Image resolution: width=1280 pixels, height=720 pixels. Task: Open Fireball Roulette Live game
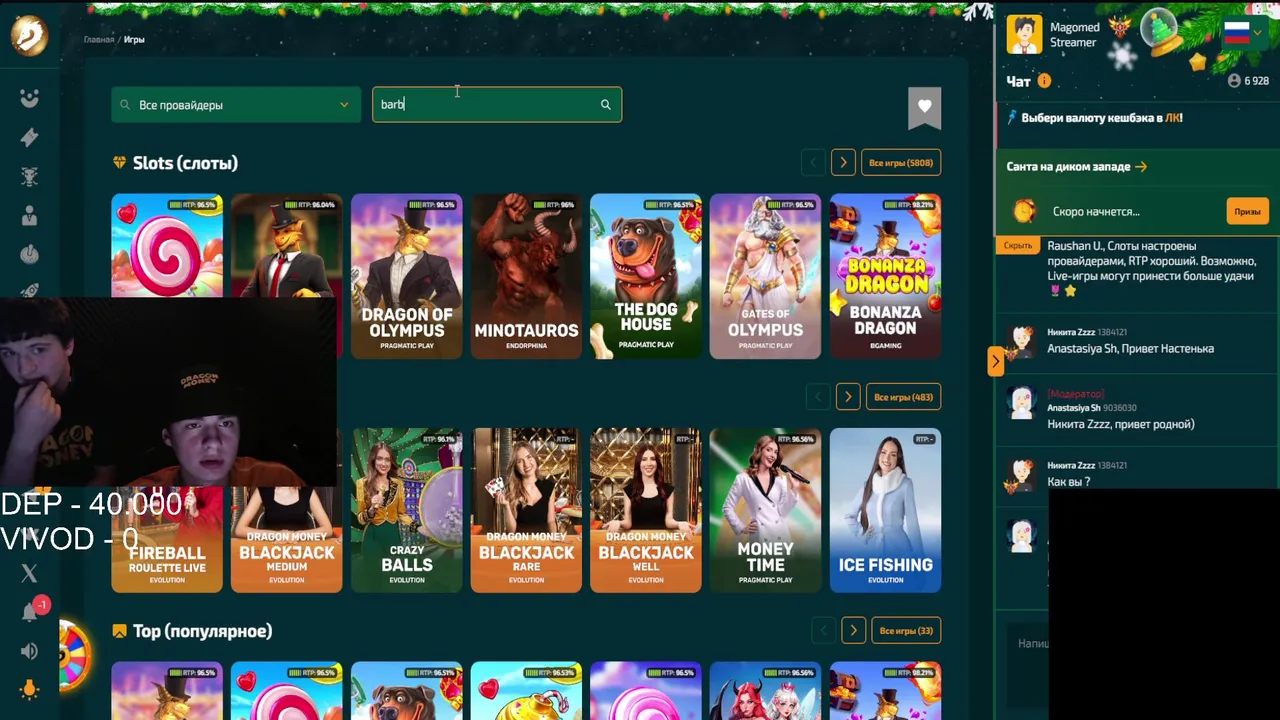[x=167, y=540]
